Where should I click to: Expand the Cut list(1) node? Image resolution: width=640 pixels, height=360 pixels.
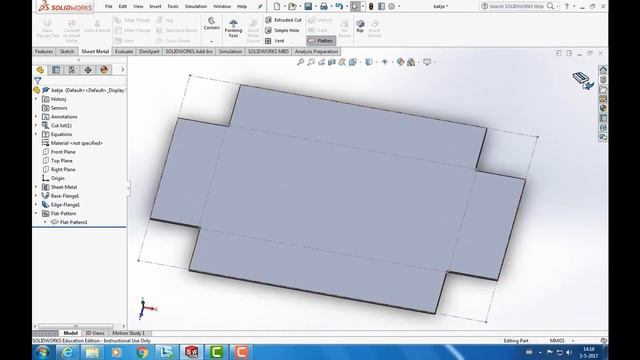coord(36,125)
